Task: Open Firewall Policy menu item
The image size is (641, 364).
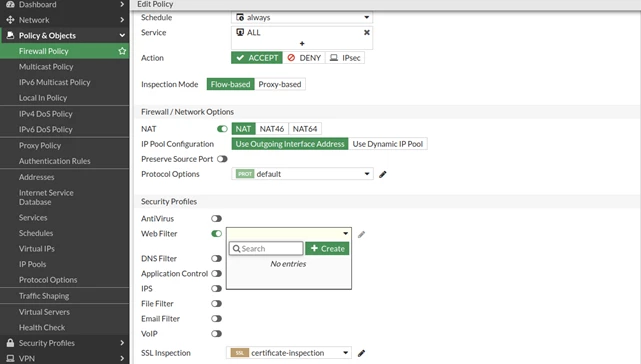Action: pyautogui.click(x=65, y=51)
